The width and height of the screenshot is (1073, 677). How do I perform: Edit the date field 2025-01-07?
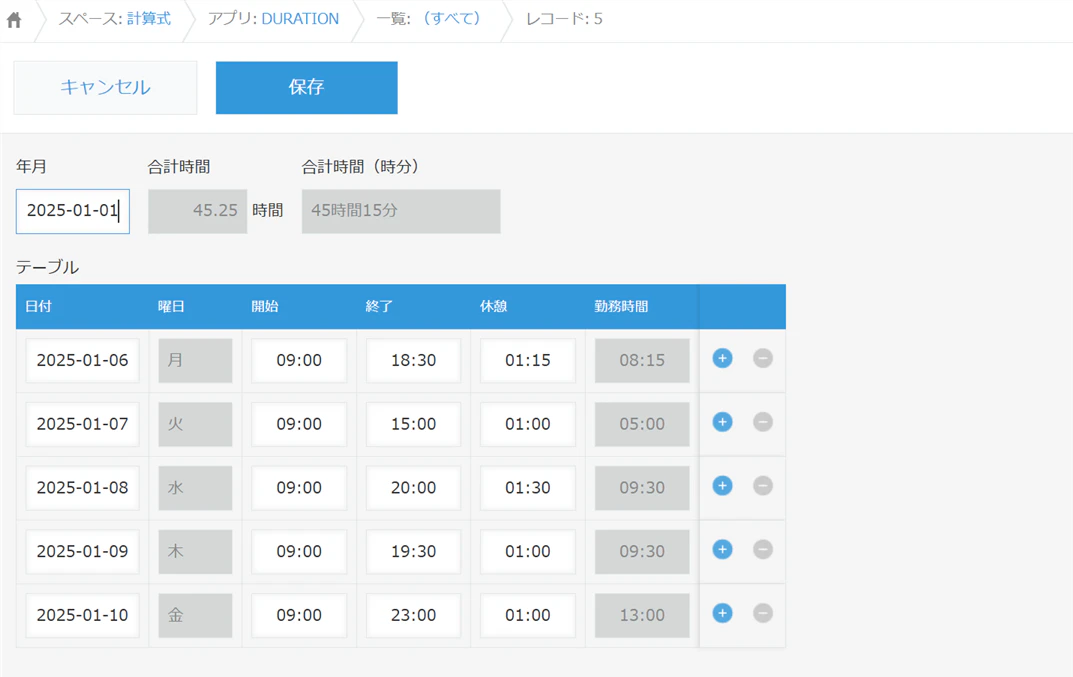82,424
